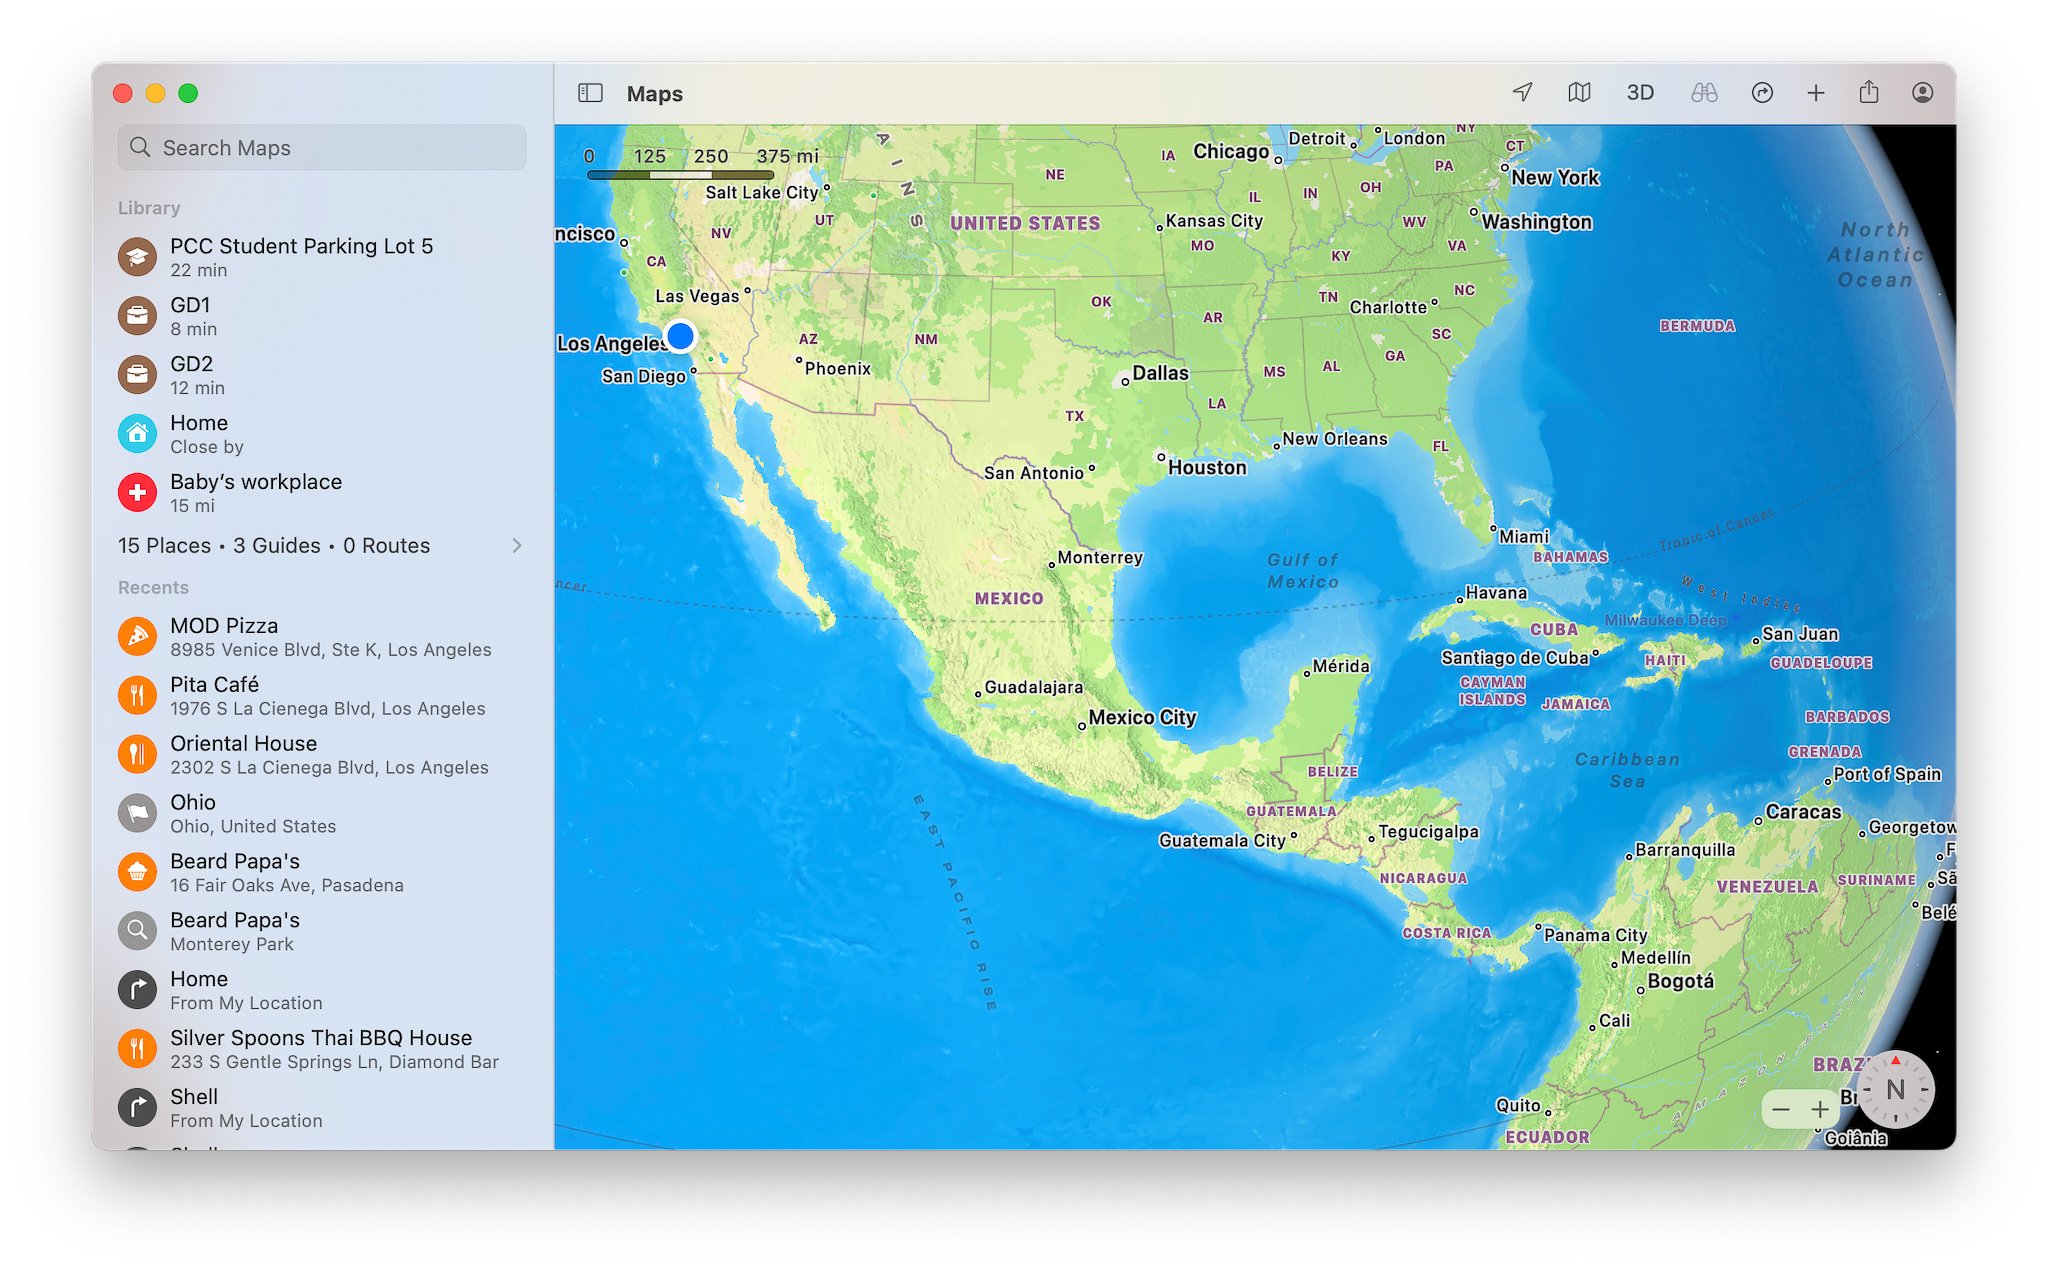
Task: Open PCC Student Parking Lot 5 graduation icon
Action: (x=137, y=257)
